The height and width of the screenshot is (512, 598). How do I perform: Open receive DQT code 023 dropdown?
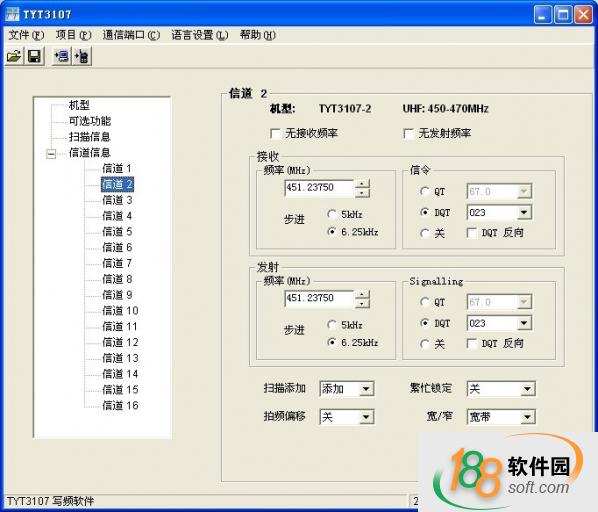(x=524, y=212)
